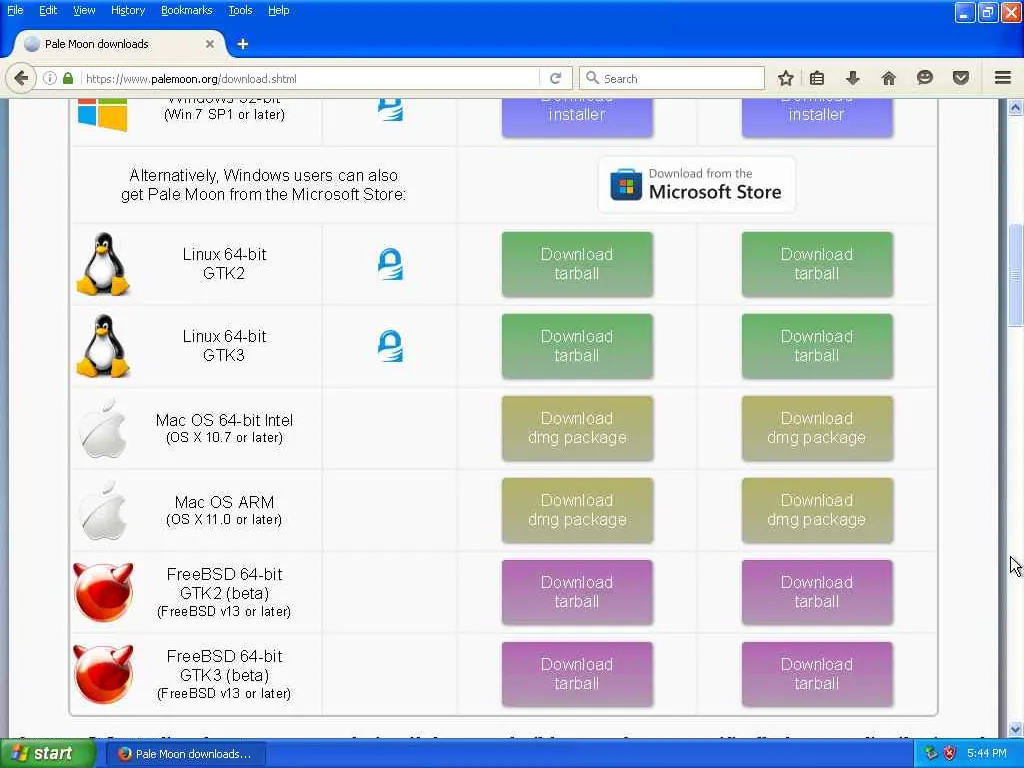The height and width of the screenshot is (768, 1024).
Task: Open the History menu
Action: pos(128,10)
